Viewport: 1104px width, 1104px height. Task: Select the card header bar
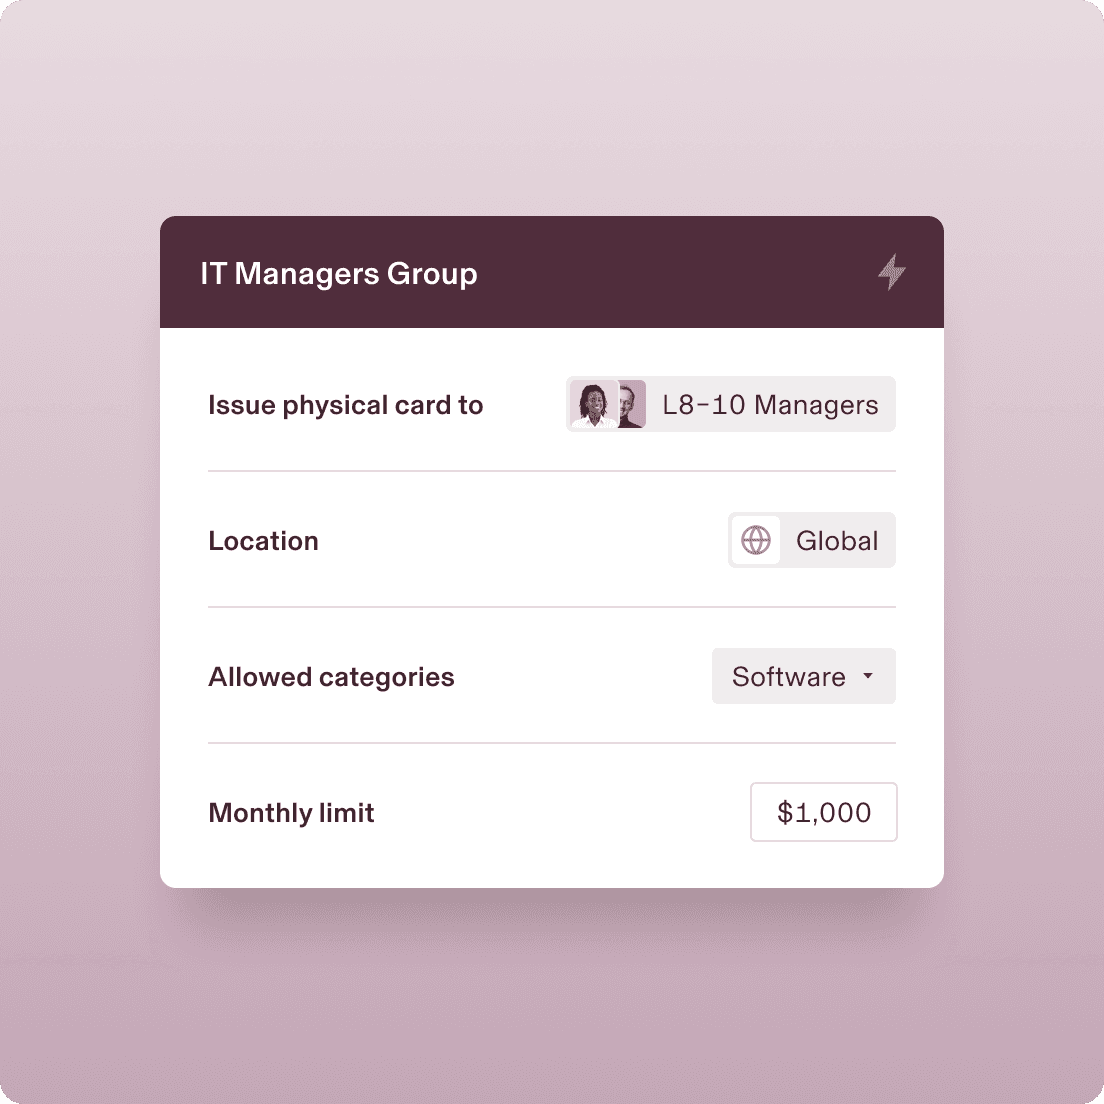pos(551,272)
